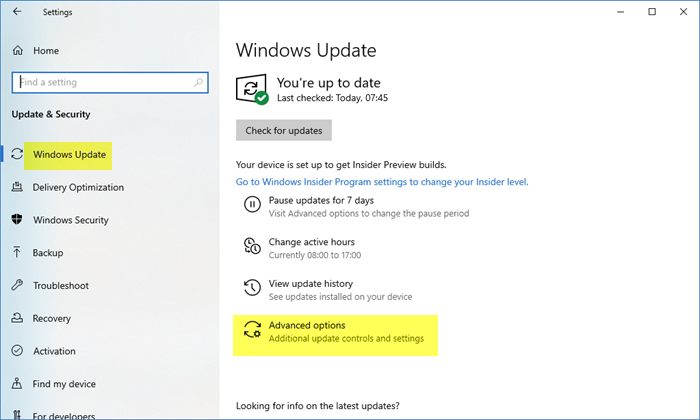Open the Recovery section
This screenshot has width=700, height=420.
[x=51, y=318]
